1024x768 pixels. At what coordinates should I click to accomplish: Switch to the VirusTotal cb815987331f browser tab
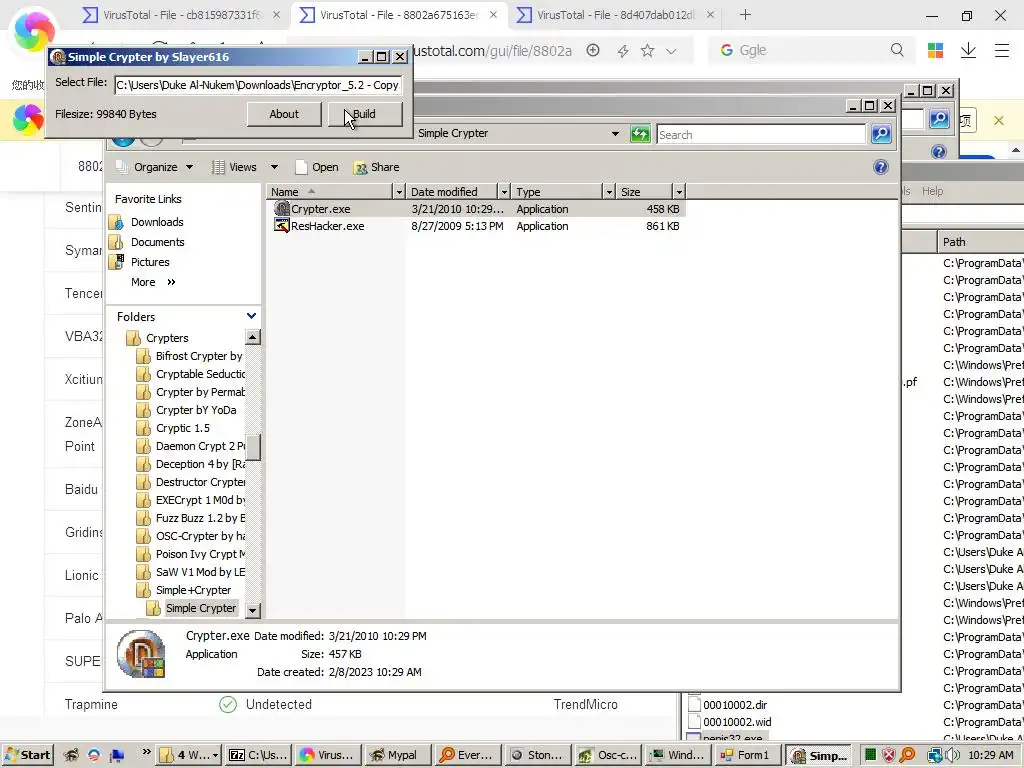[183, 14]
